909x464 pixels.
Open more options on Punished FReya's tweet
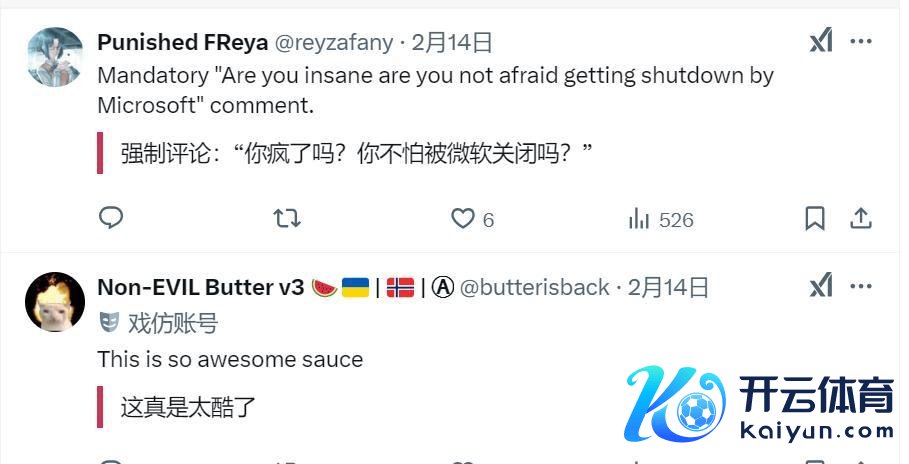click(861, 42)
